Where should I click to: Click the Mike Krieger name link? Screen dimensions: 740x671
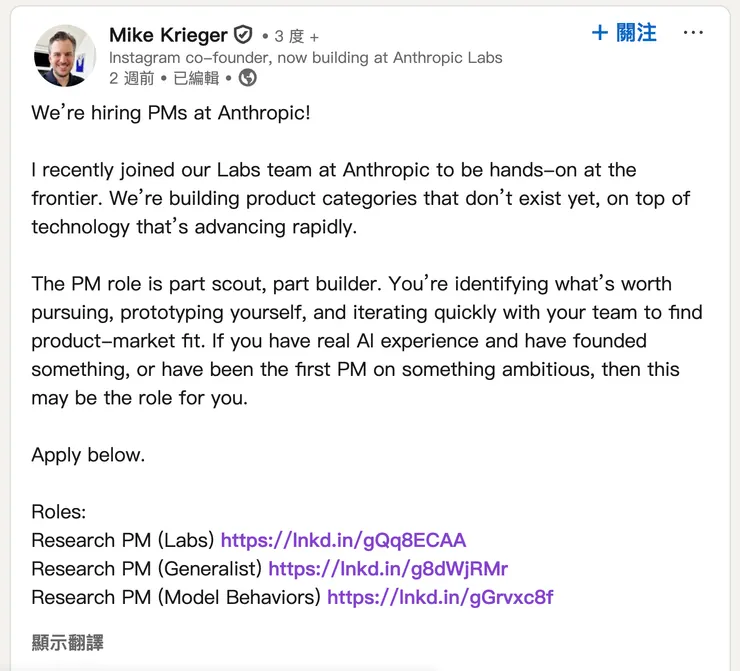click(168, 35)
